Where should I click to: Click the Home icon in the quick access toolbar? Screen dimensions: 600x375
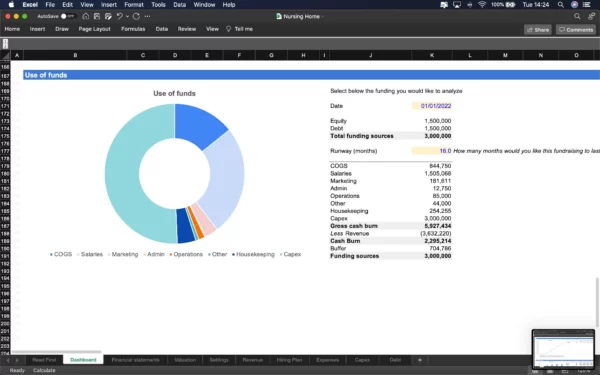[x=86, y=16]
